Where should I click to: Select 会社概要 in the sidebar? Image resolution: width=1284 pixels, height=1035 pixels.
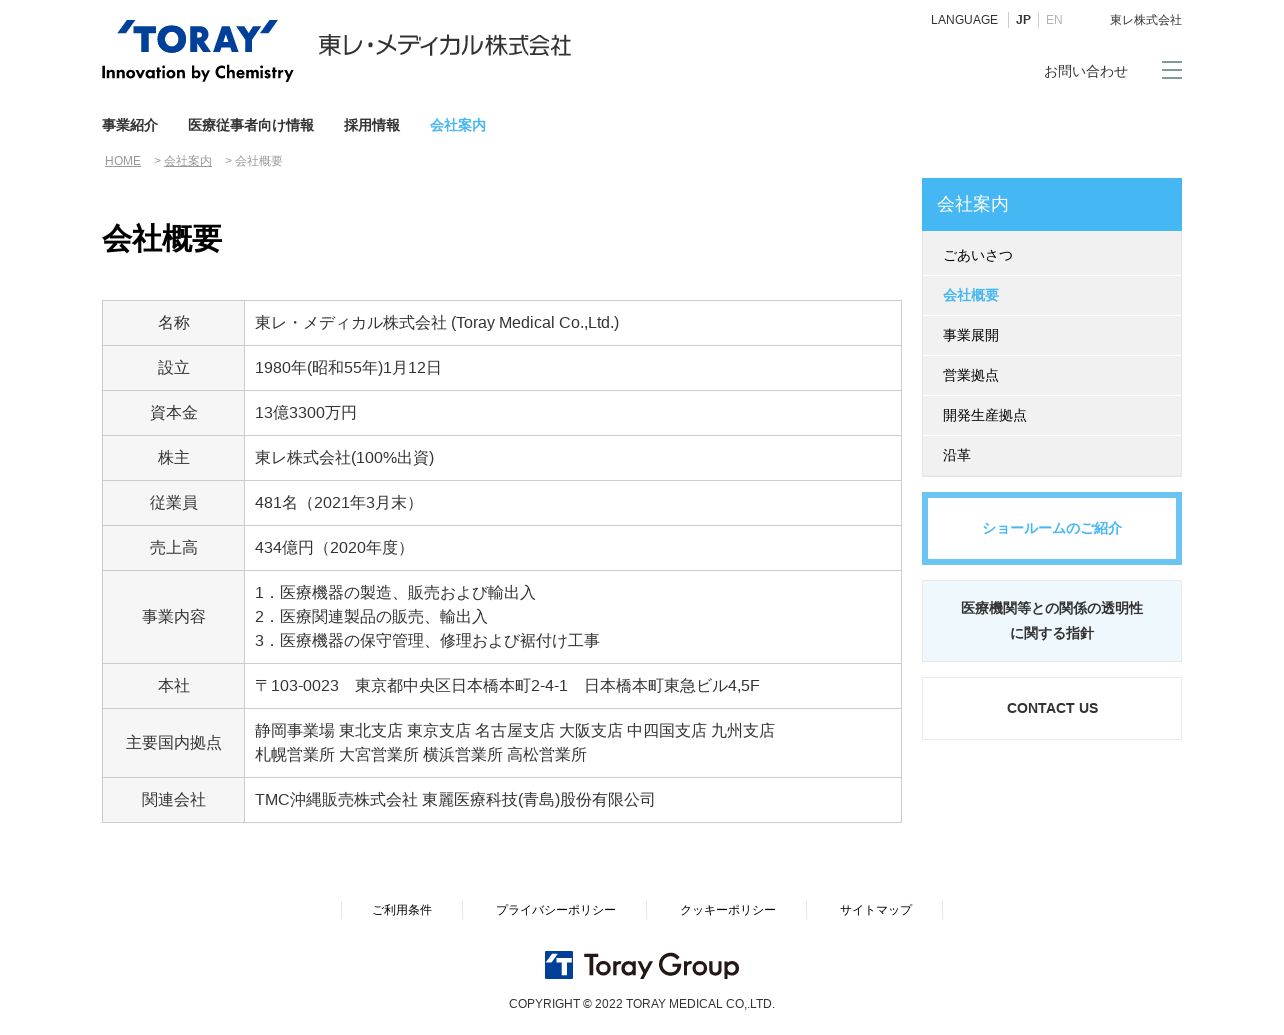pos(1052,296)
